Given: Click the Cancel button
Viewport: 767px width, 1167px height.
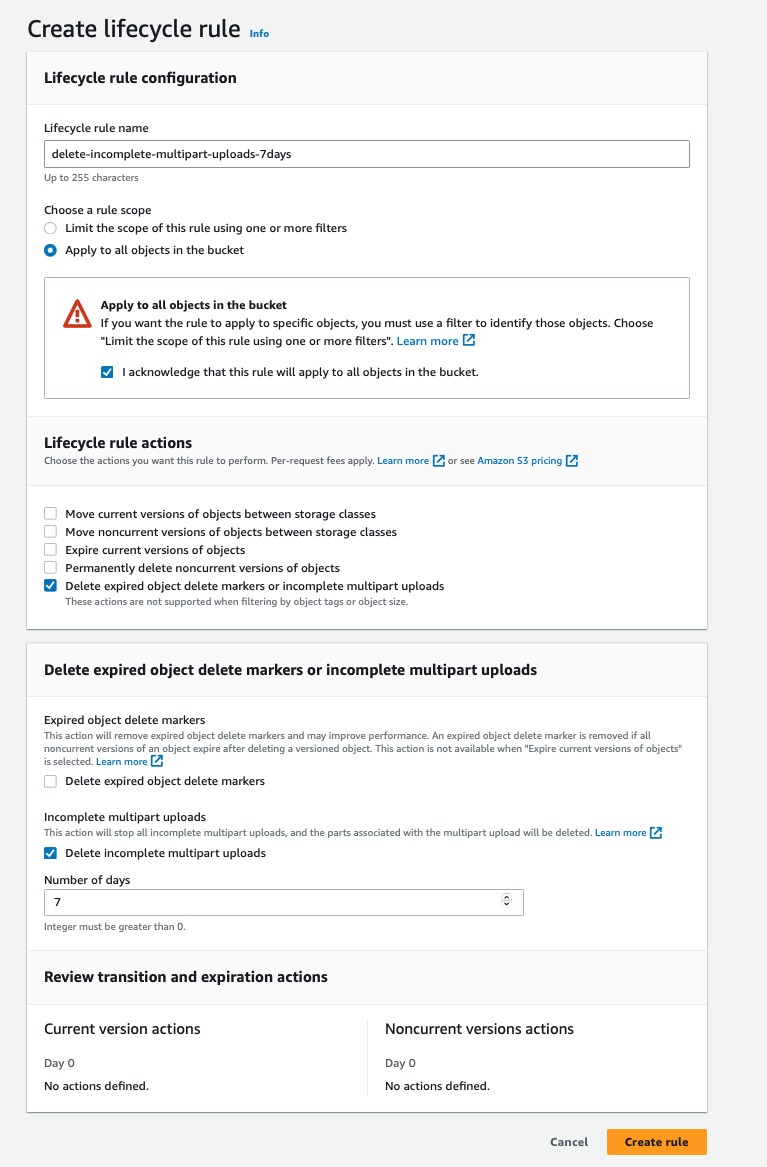Looking at the screenshot, I should pyautogui.click(x=569, y=1141).
